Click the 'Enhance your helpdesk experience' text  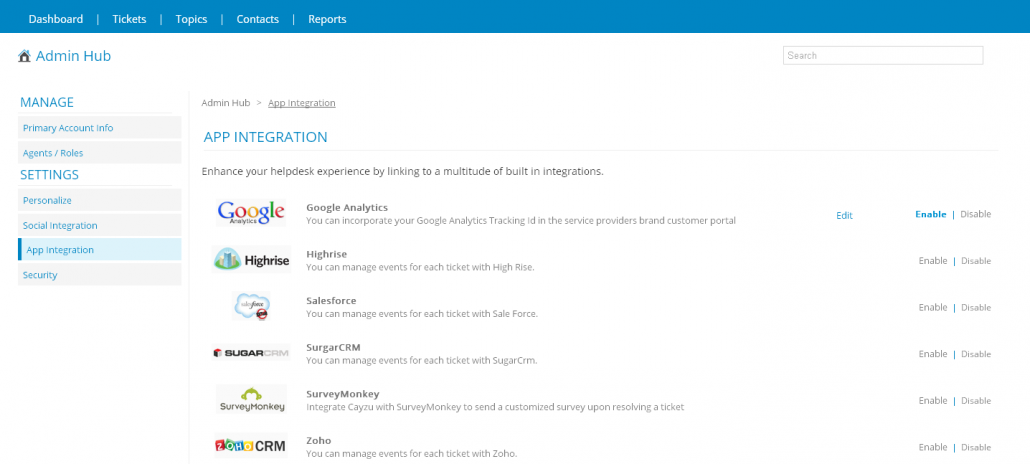point(403,172)
